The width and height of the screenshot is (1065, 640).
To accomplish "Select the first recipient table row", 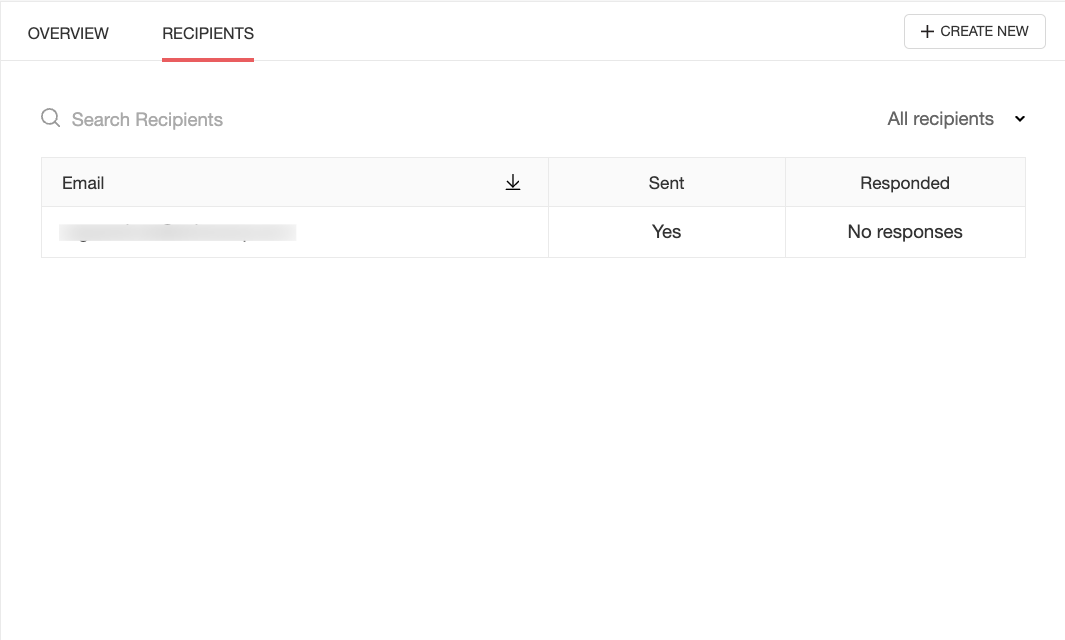I will click(533, 232).
